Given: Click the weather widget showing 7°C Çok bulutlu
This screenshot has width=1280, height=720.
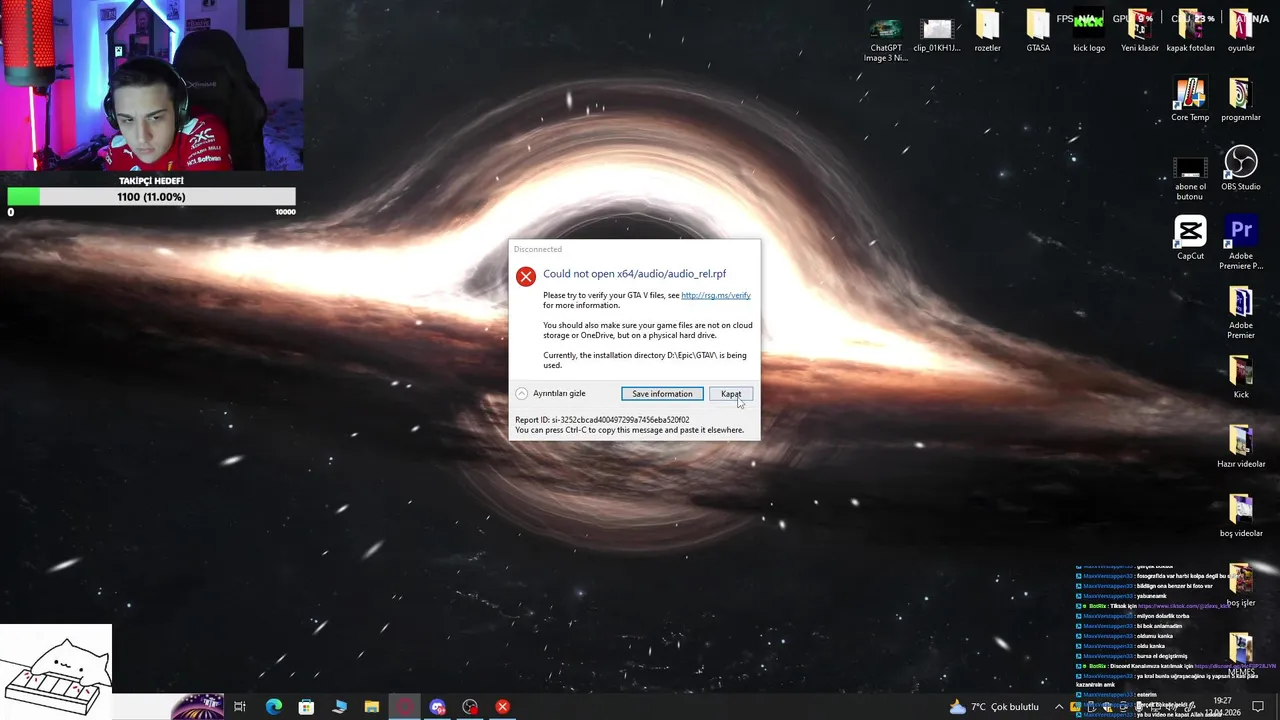Looking at the screenshot, I should pos(994,707).
